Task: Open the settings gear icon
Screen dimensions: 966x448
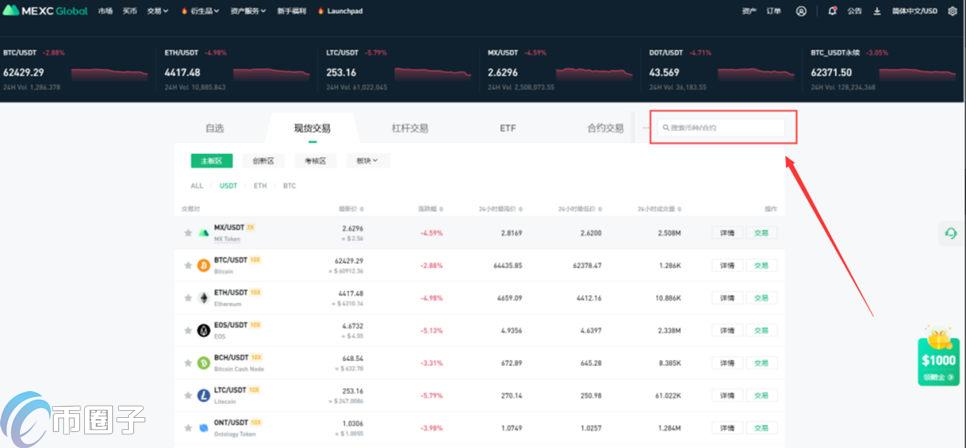Action: tap(952, 11)
